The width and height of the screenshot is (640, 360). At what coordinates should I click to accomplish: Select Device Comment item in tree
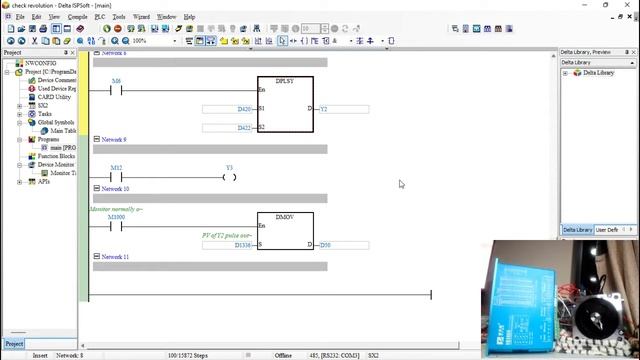pyautogui.click(x=57, y=80)
